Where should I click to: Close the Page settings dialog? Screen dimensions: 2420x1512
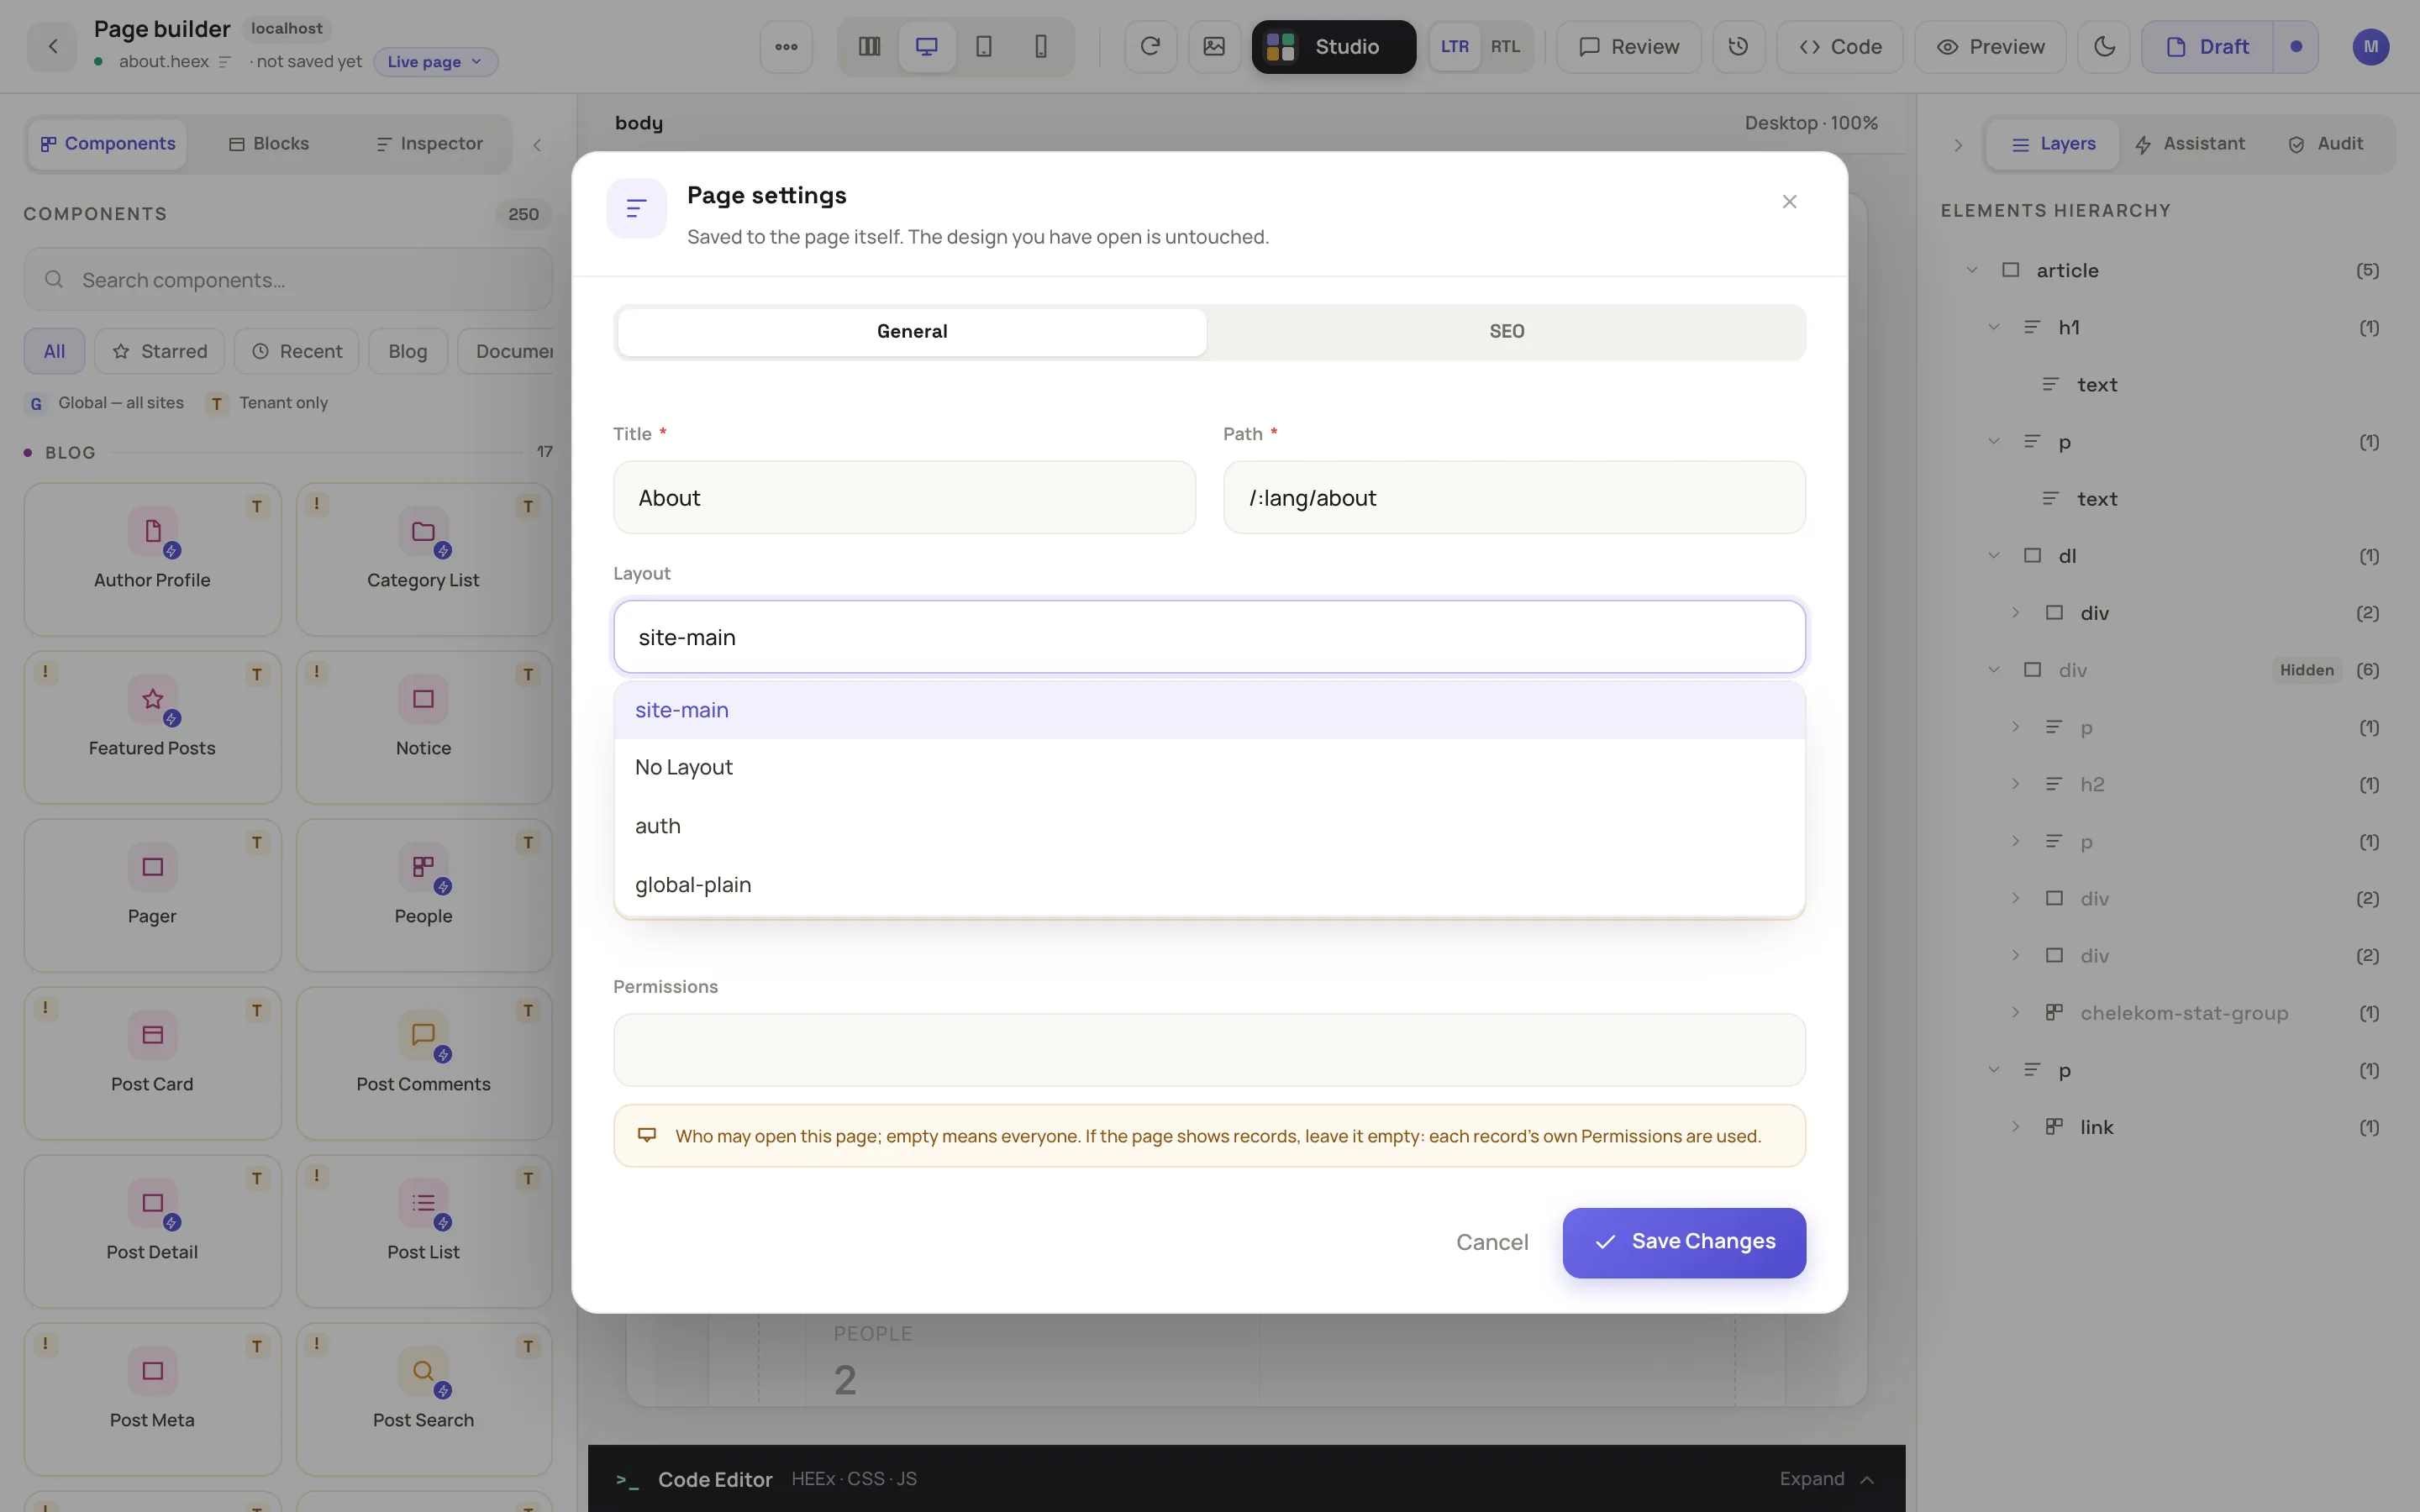(x=1789, y=202)
